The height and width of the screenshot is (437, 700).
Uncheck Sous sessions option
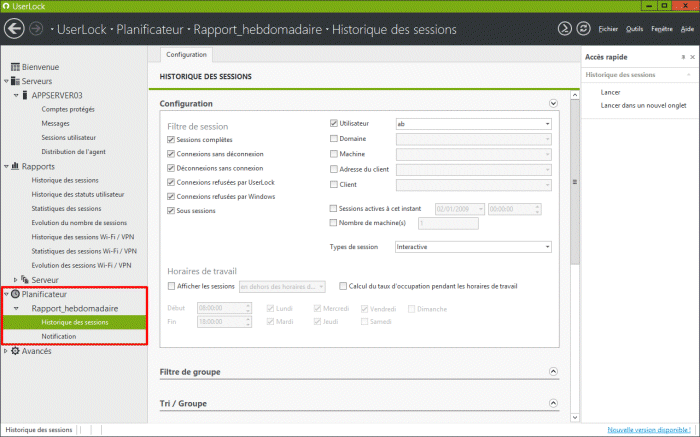tap(171, 211)
